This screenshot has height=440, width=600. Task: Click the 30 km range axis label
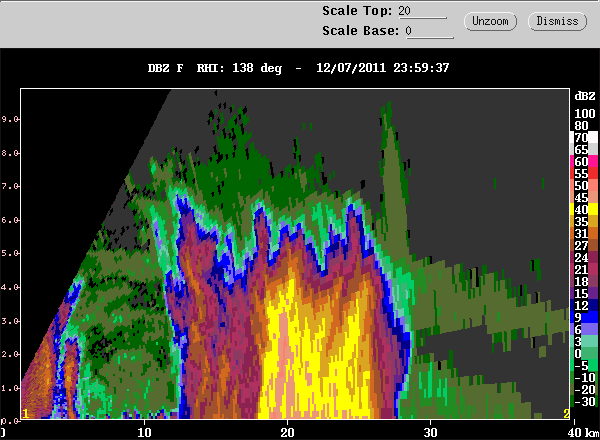[430, 432]
